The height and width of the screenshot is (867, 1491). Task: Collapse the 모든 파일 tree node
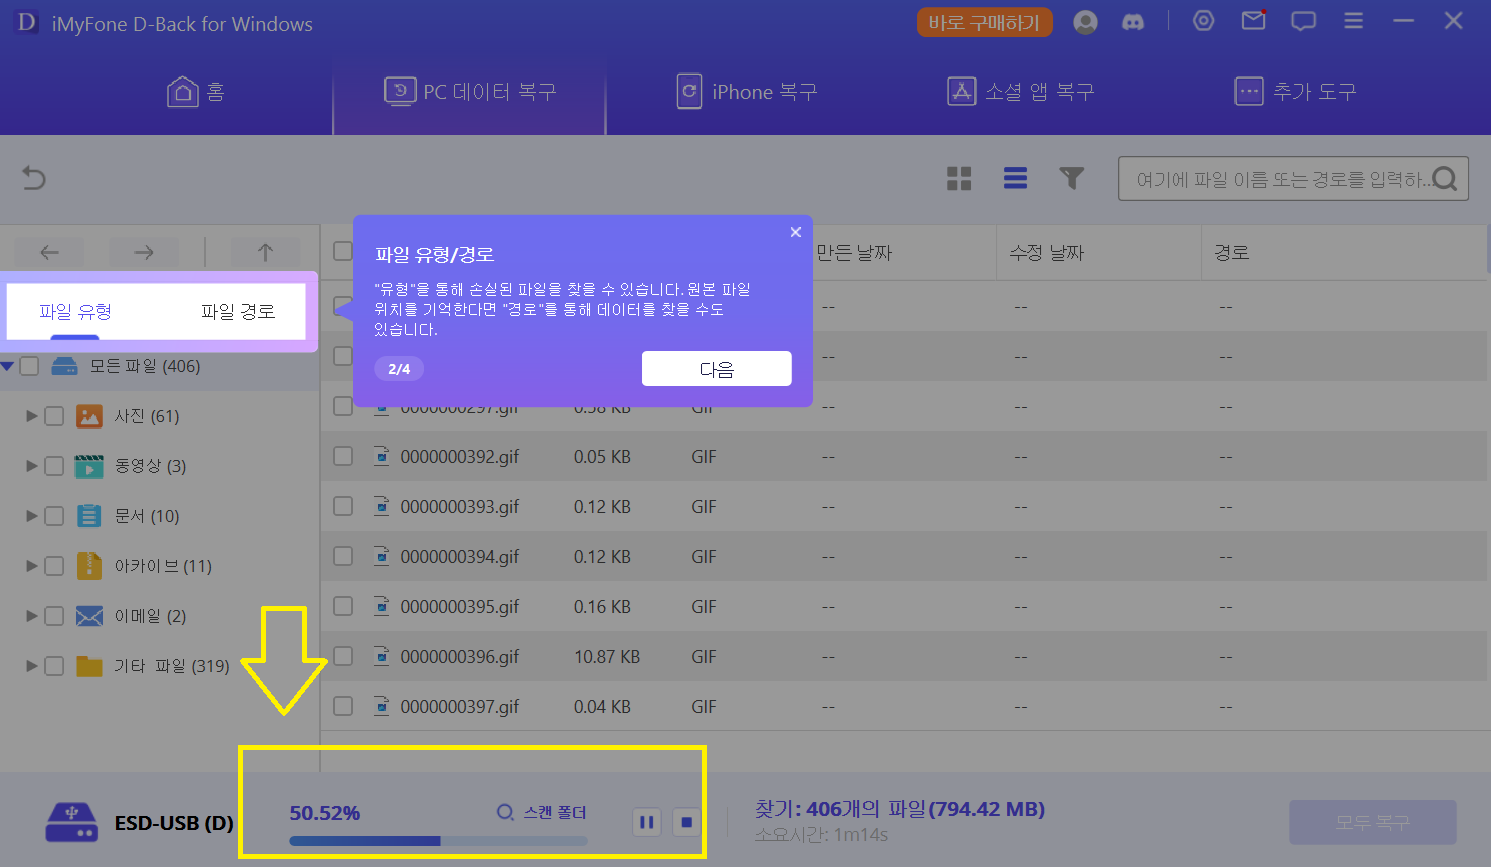pos(8,366)
